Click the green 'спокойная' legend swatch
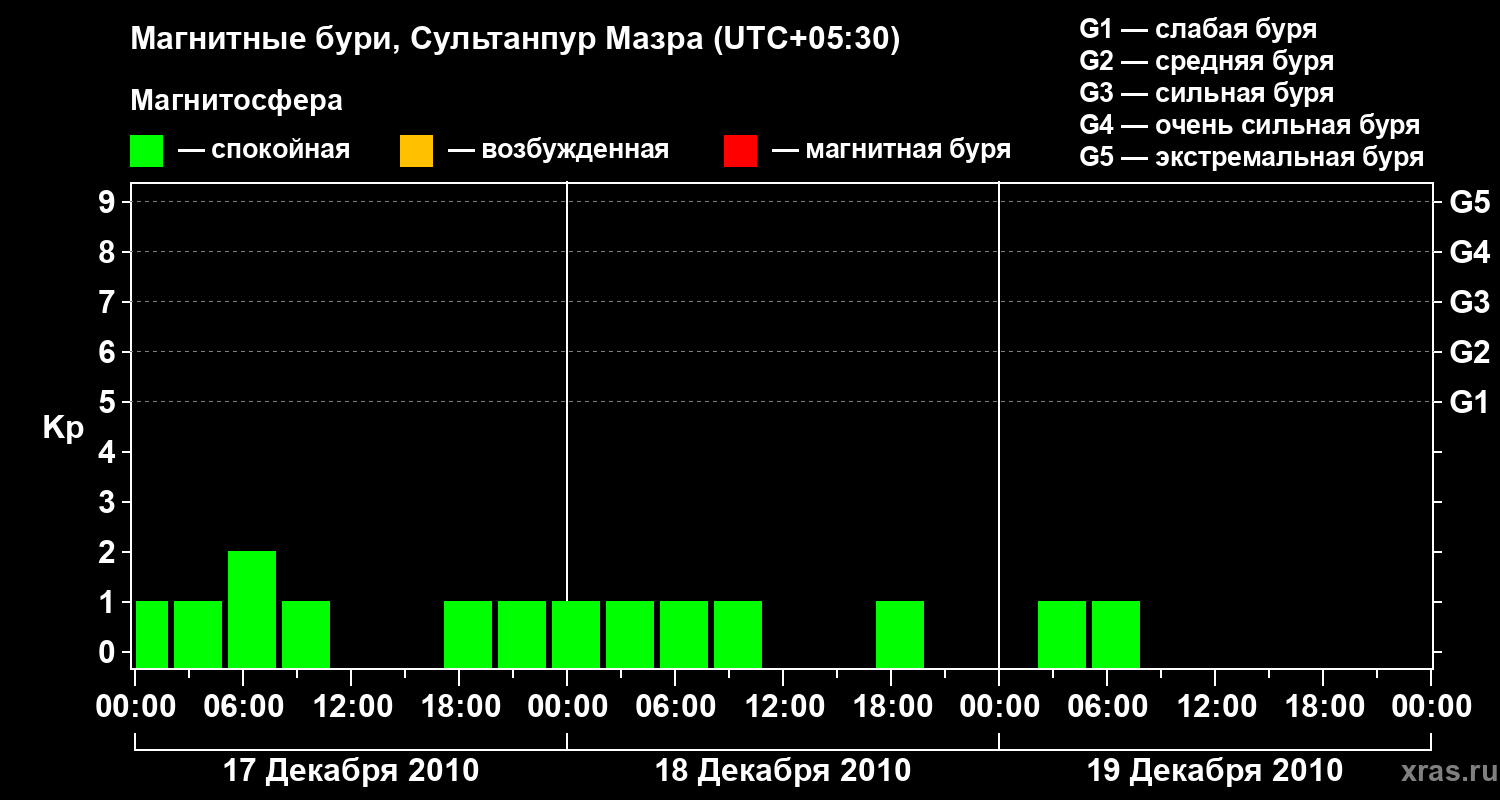Image resolution: width=1500 pixels, height=800 pixels. (147, 151)
